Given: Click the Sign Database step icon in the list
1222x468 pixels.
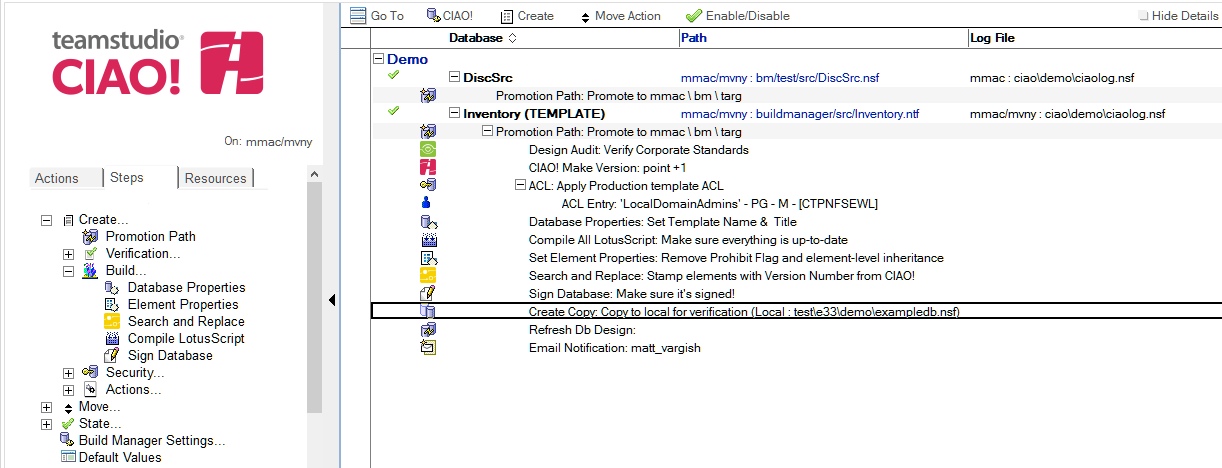Looking at the screenshot, I should [428, 294].
